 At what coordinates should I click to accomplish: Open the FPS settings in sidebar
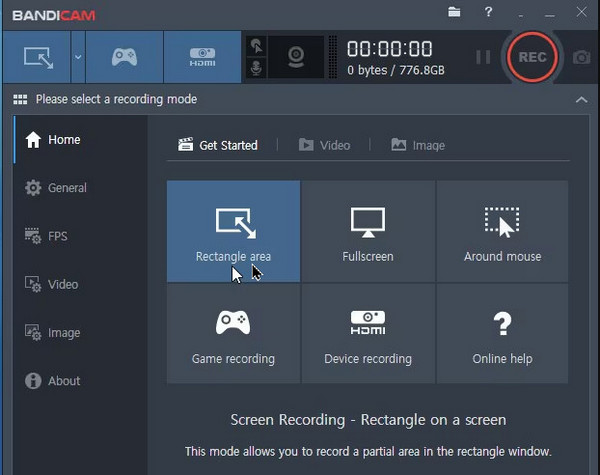(56, 236)
